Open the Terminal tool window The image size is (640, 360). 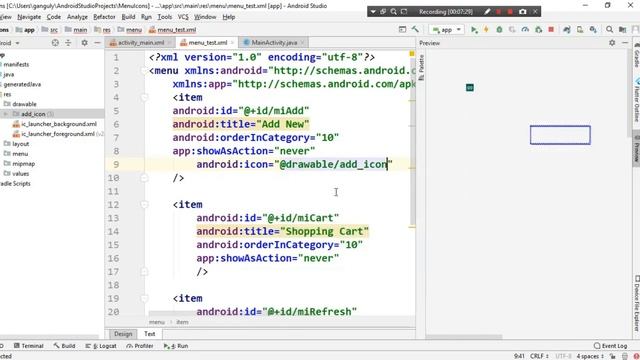click(x=29, y=346)
